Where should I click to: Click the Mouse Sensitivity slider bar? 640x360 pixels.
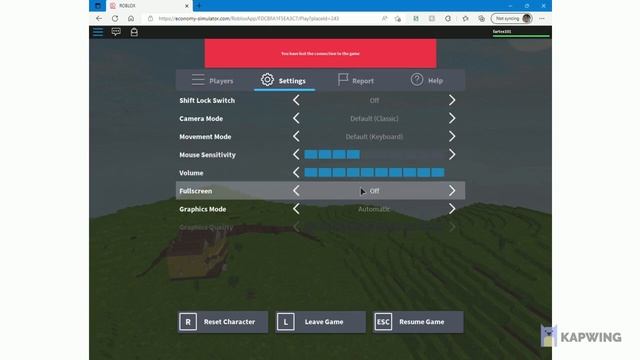[374, 154]
